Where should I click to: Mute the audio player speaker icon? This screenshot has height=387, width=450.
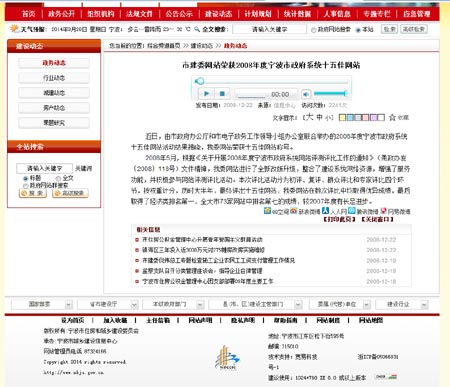[x=306, y=94]
